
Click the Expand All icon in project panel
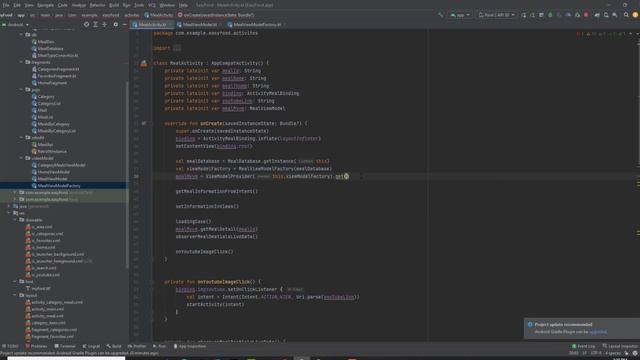95,24
